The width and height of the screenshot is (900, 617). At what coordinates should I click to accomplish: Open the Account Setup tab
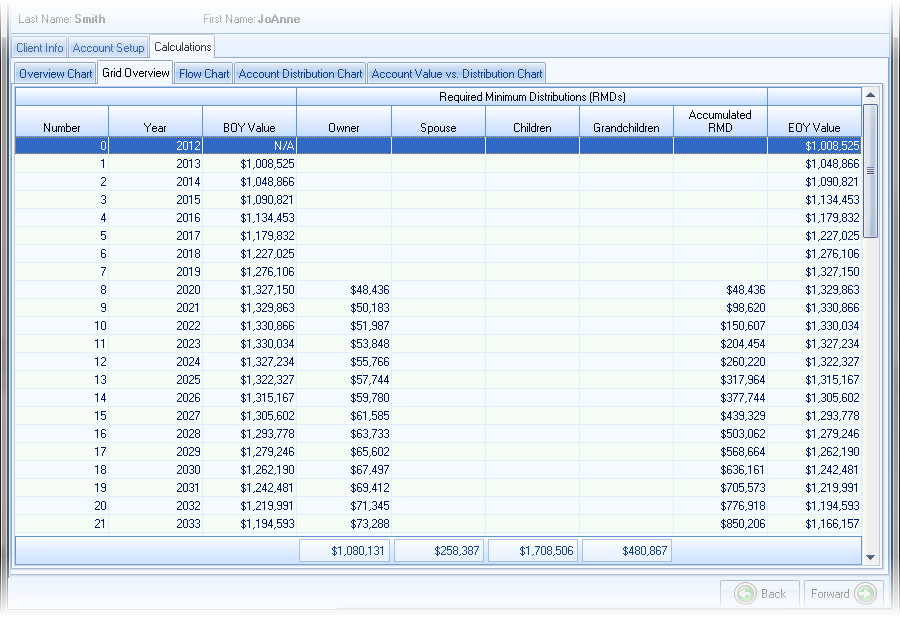(108, 48)
